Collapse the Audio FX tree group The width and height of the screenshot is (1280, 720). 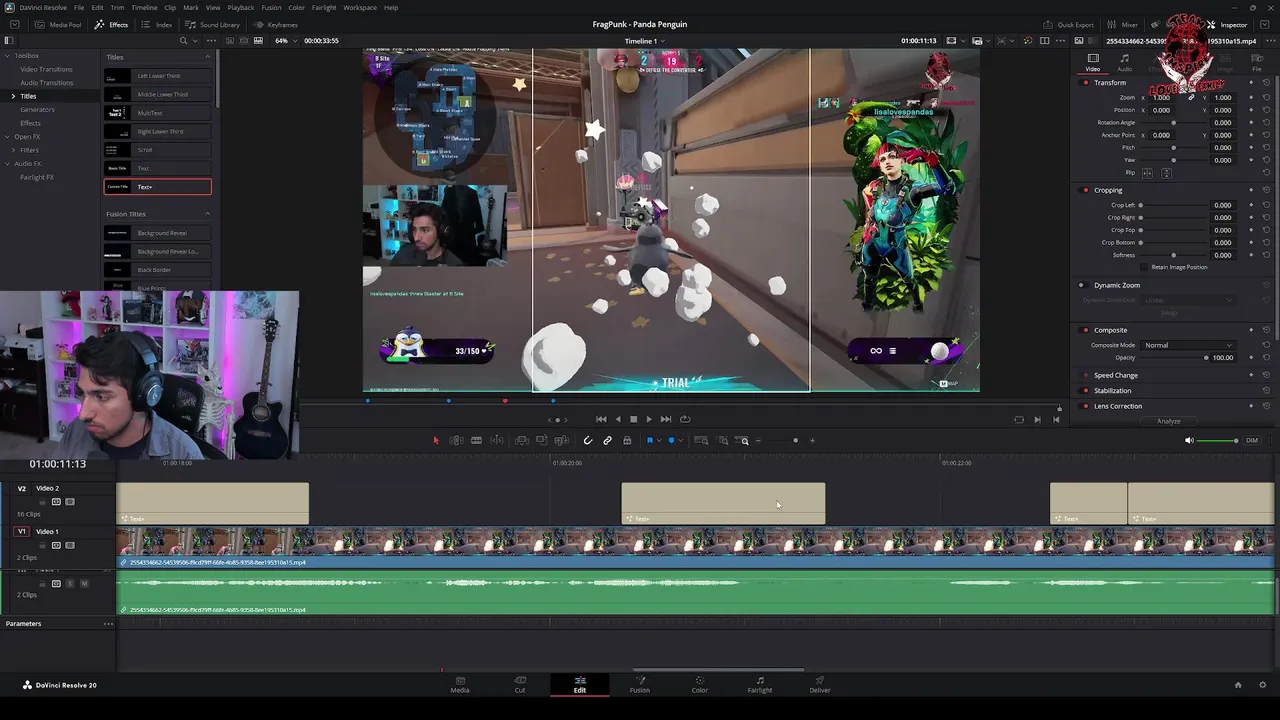click(7, 163)
